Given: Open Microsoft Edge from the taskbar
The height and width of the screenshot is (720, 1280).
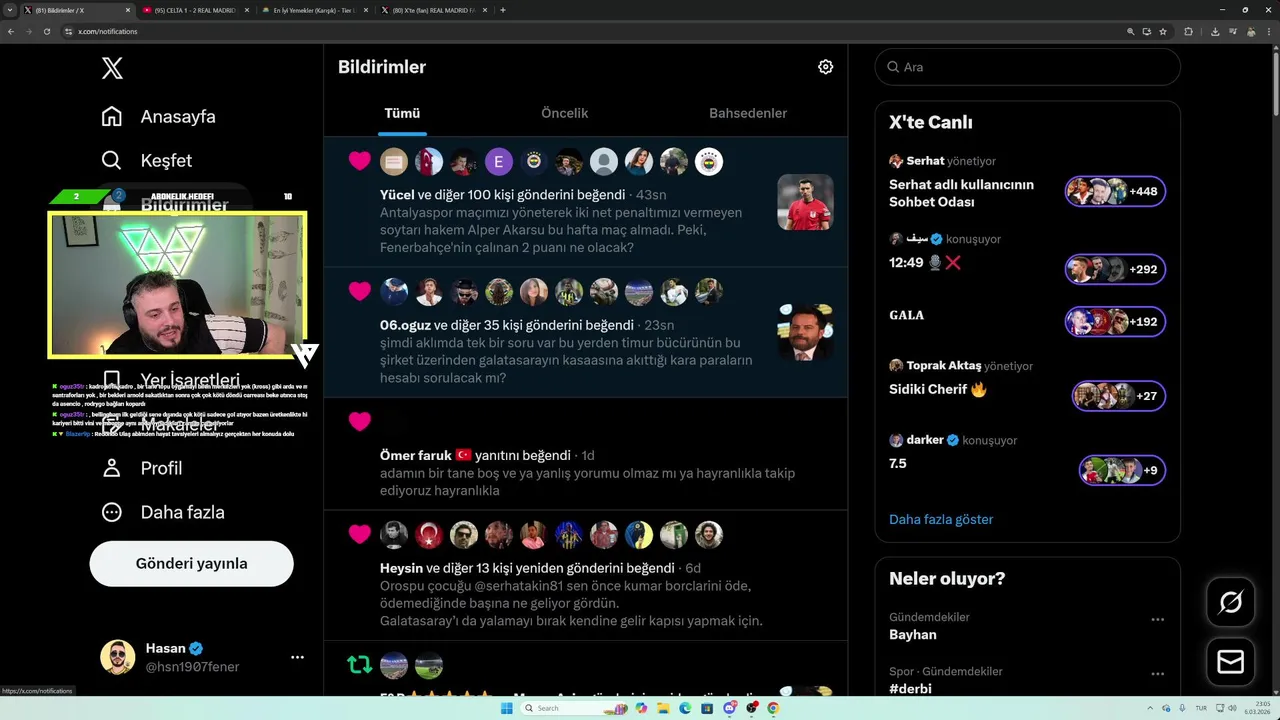Looking at the screenshot, I should pyautogui.click(x=685, y=708).
